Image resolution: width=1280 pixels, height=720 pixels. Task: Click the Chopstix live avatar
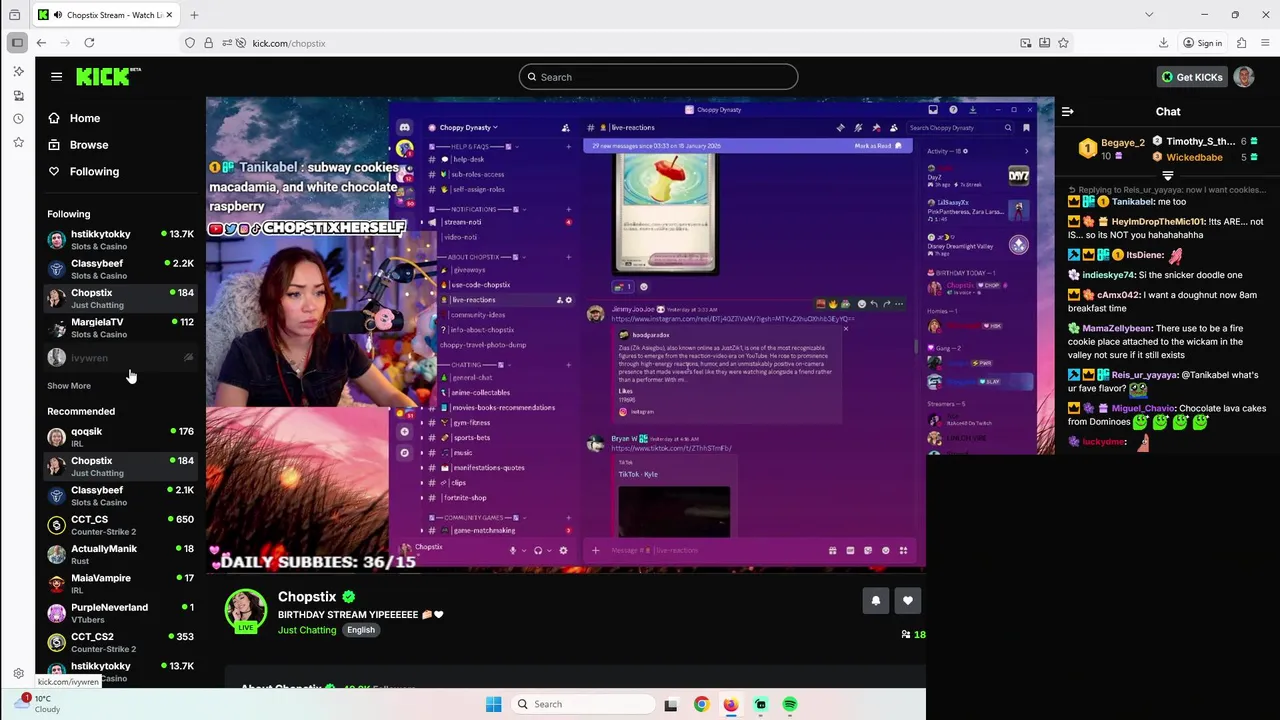point(245,611)
